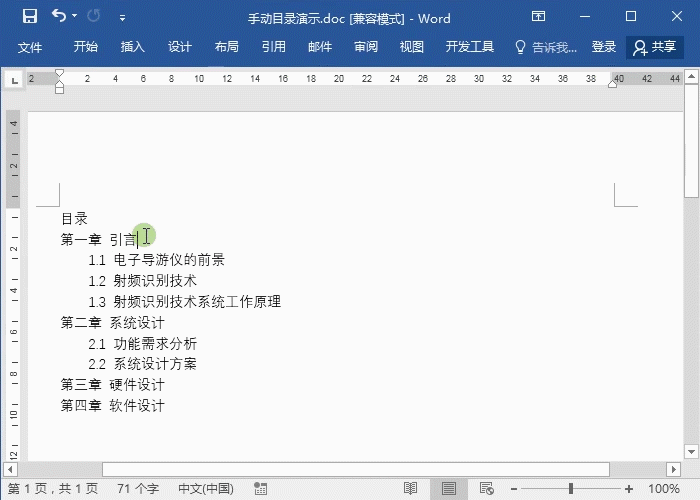Screen dimensions: 700x500
Task: Select the 引用 ribbon tab
Action: click(273, 46)
